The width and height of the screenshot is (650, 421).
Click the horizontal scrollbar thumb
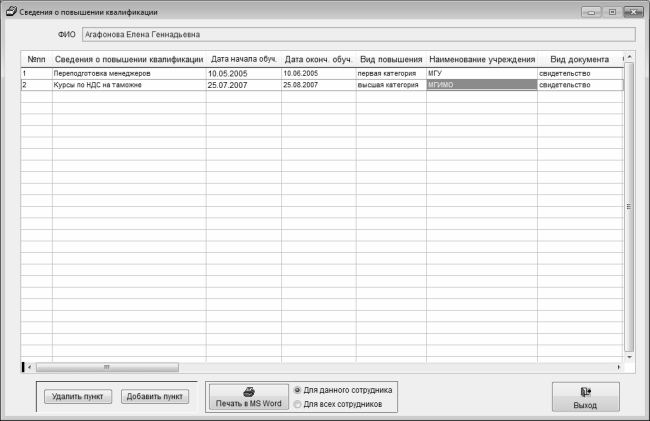[x=107, y=367]
